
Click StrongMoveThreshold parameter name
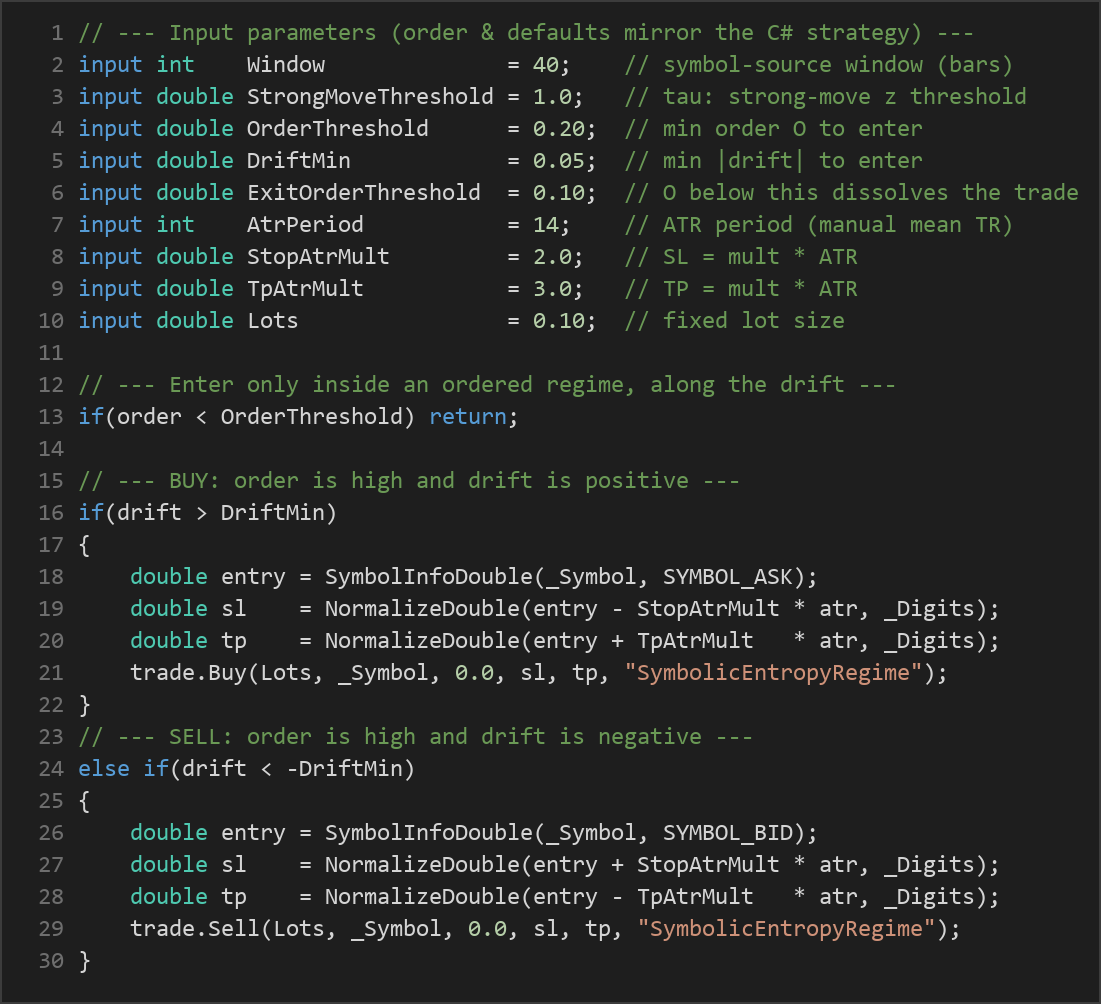coord(370,96)
